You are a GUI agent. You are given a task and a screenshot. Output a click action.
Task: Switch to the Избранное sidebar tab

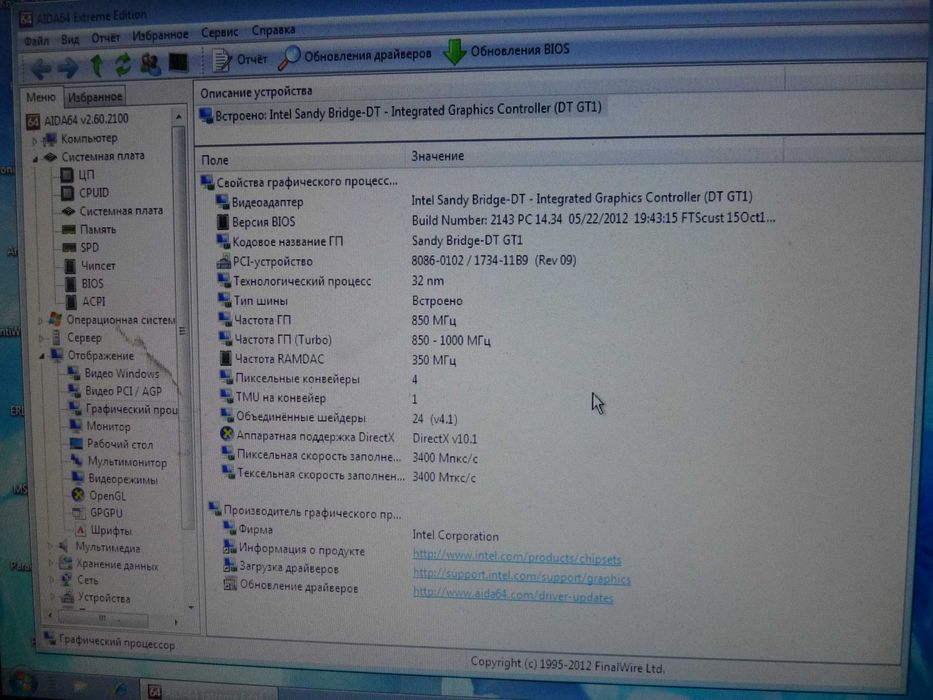click(x=95, y=96)
